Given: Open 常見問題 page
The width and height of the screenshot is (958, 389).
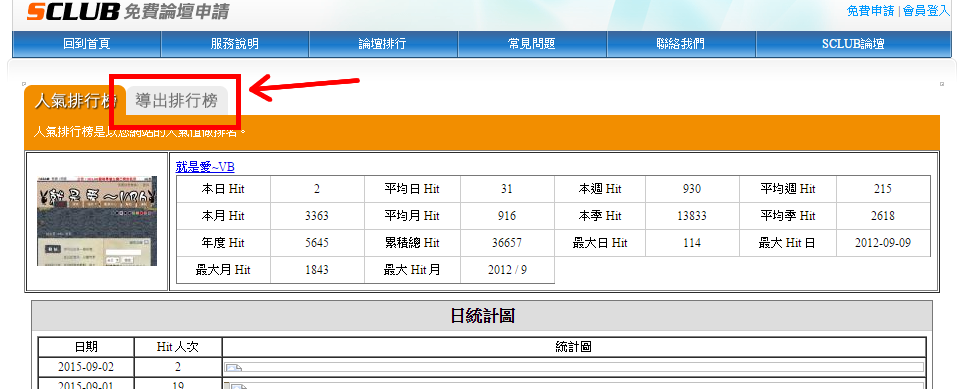Looking at the screenshot, I should [532, 44].
